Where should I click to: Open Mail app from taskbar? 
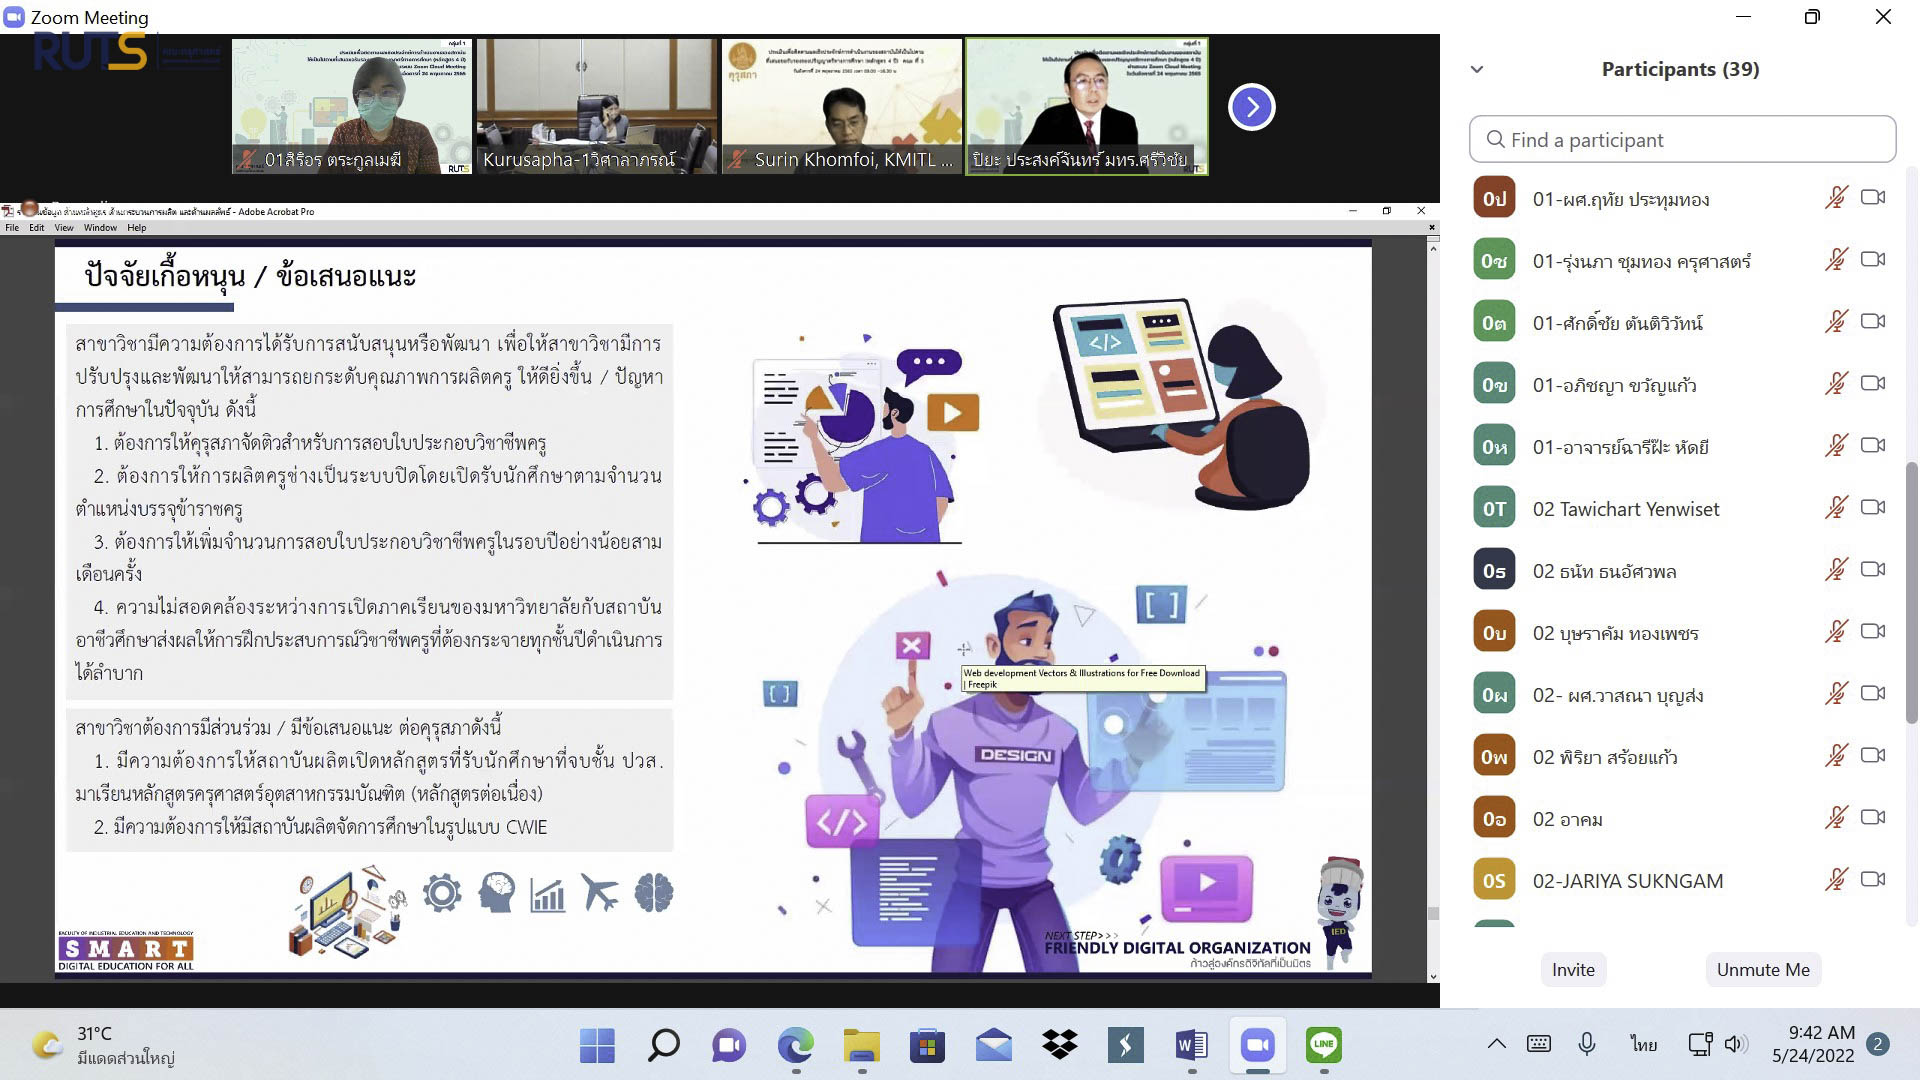(x=993, y=1046)
